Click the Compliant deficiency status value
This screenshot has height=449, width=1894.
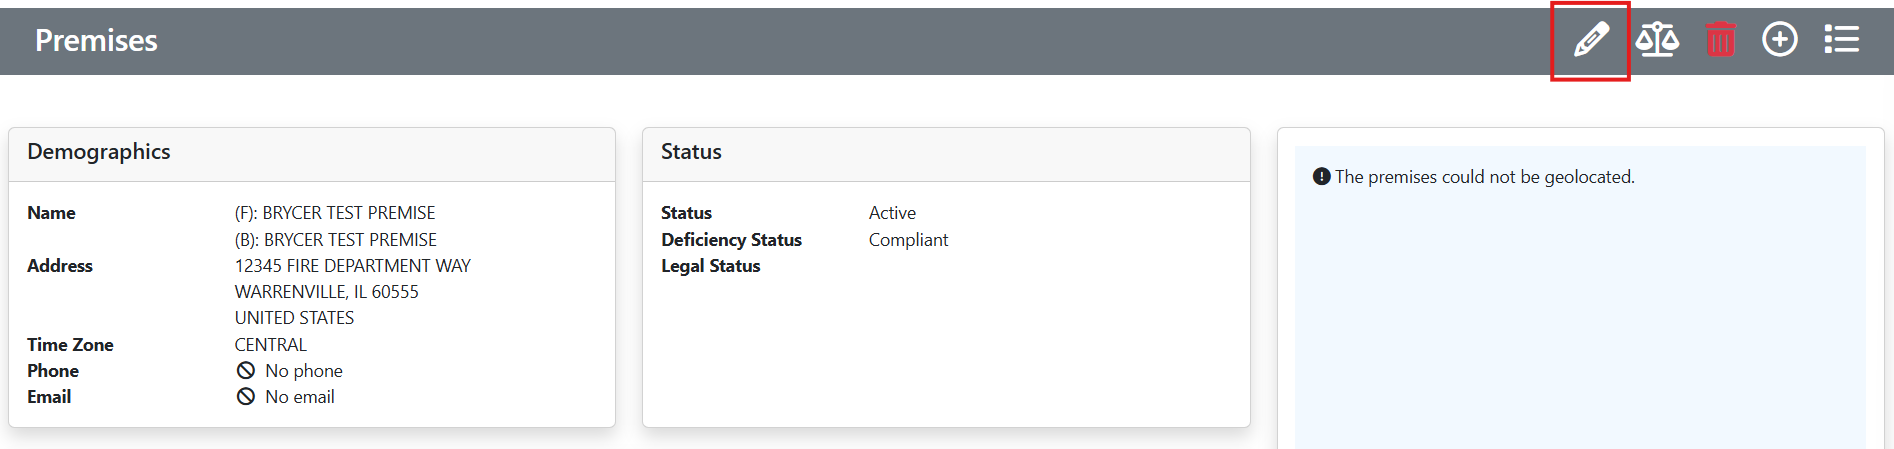908,240
